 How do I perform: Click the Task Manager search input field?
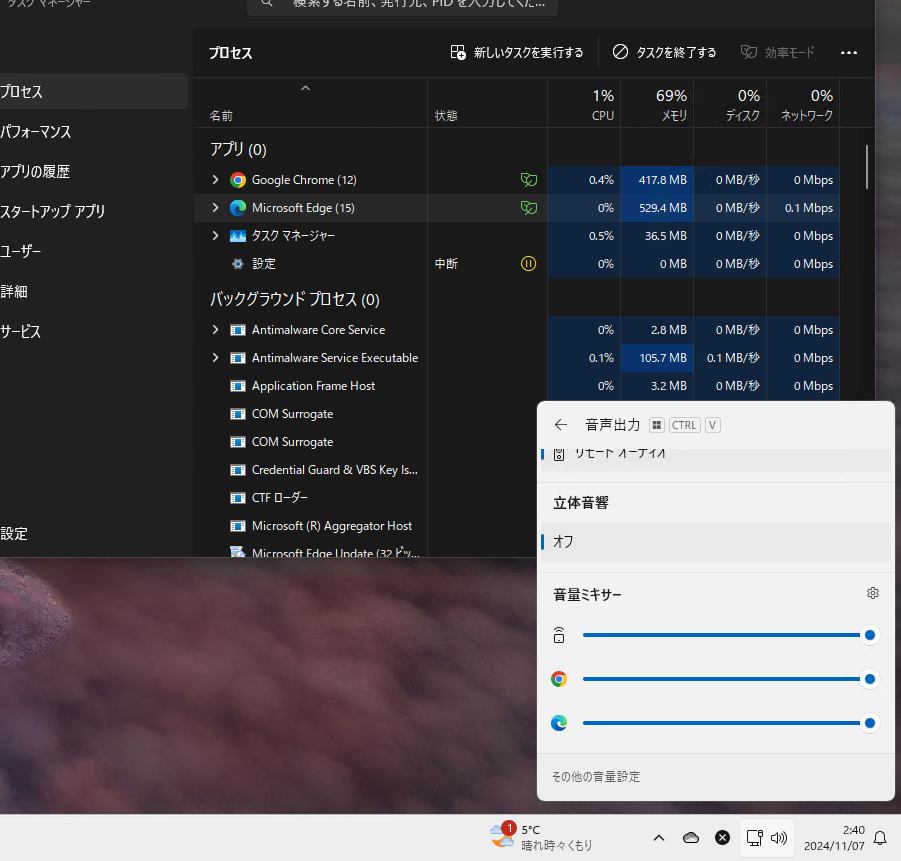(402, 5)
